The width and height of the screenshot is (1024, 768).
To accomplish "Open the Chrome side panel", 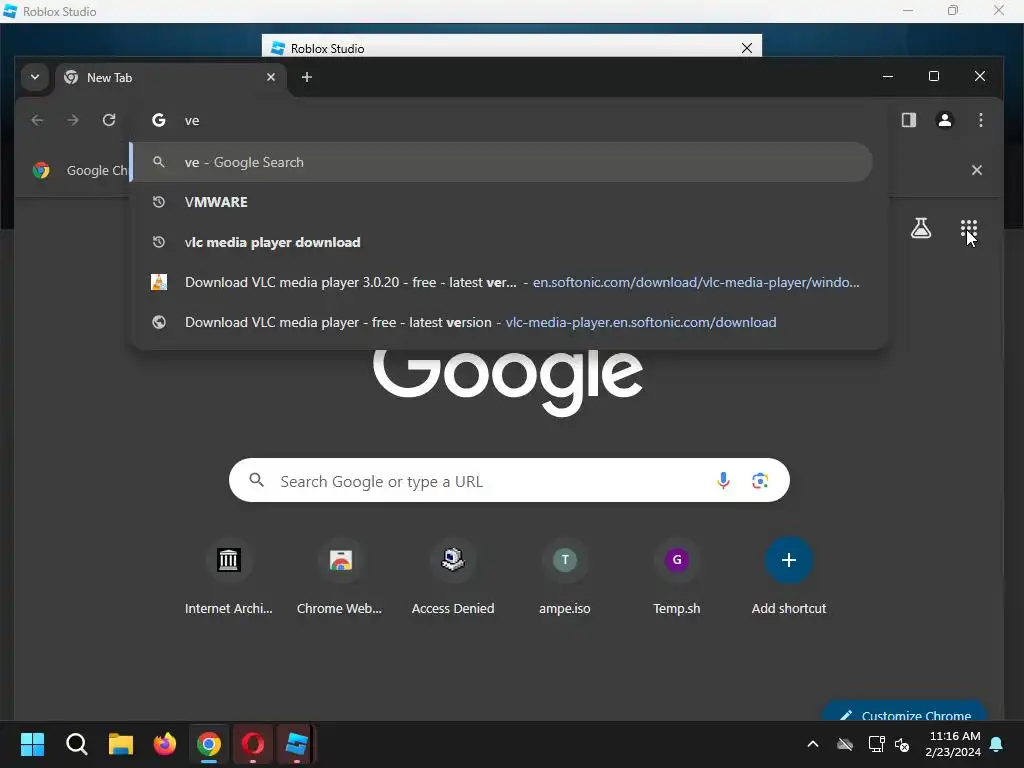I will [x=908, y=120].
